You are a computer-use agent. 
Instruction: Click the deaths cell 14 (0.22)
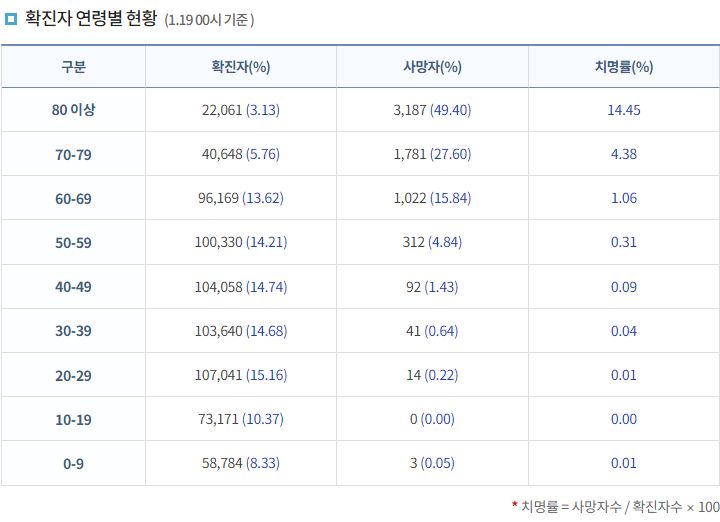point(432,375)
